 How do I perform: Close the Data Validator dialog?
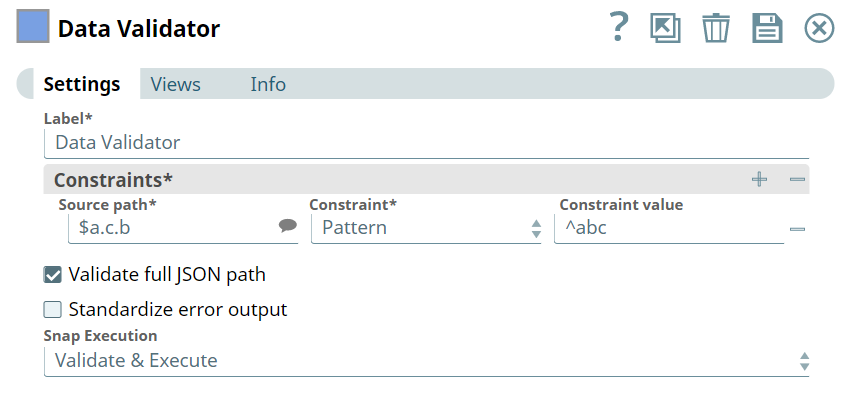[819, 27]
